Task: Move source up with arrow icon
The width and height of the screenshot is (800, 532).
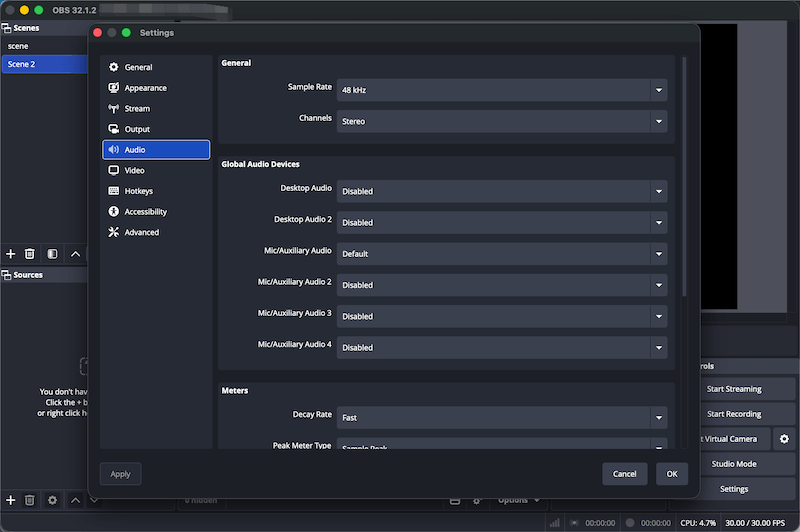Action: point(76,500)
